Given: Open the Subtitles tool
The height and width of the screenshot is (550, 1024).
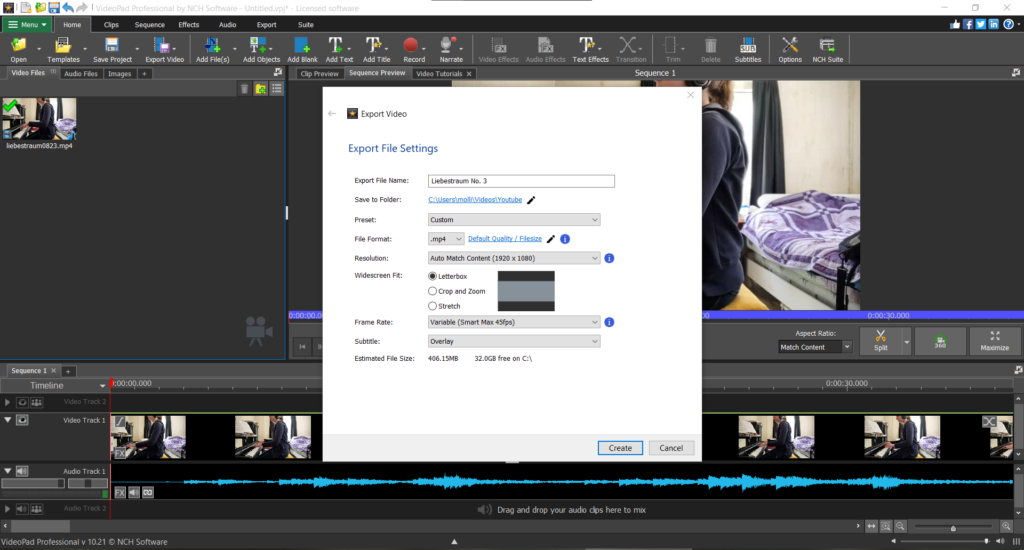Looking at the screenshot, I should click(x=747, y=48).
